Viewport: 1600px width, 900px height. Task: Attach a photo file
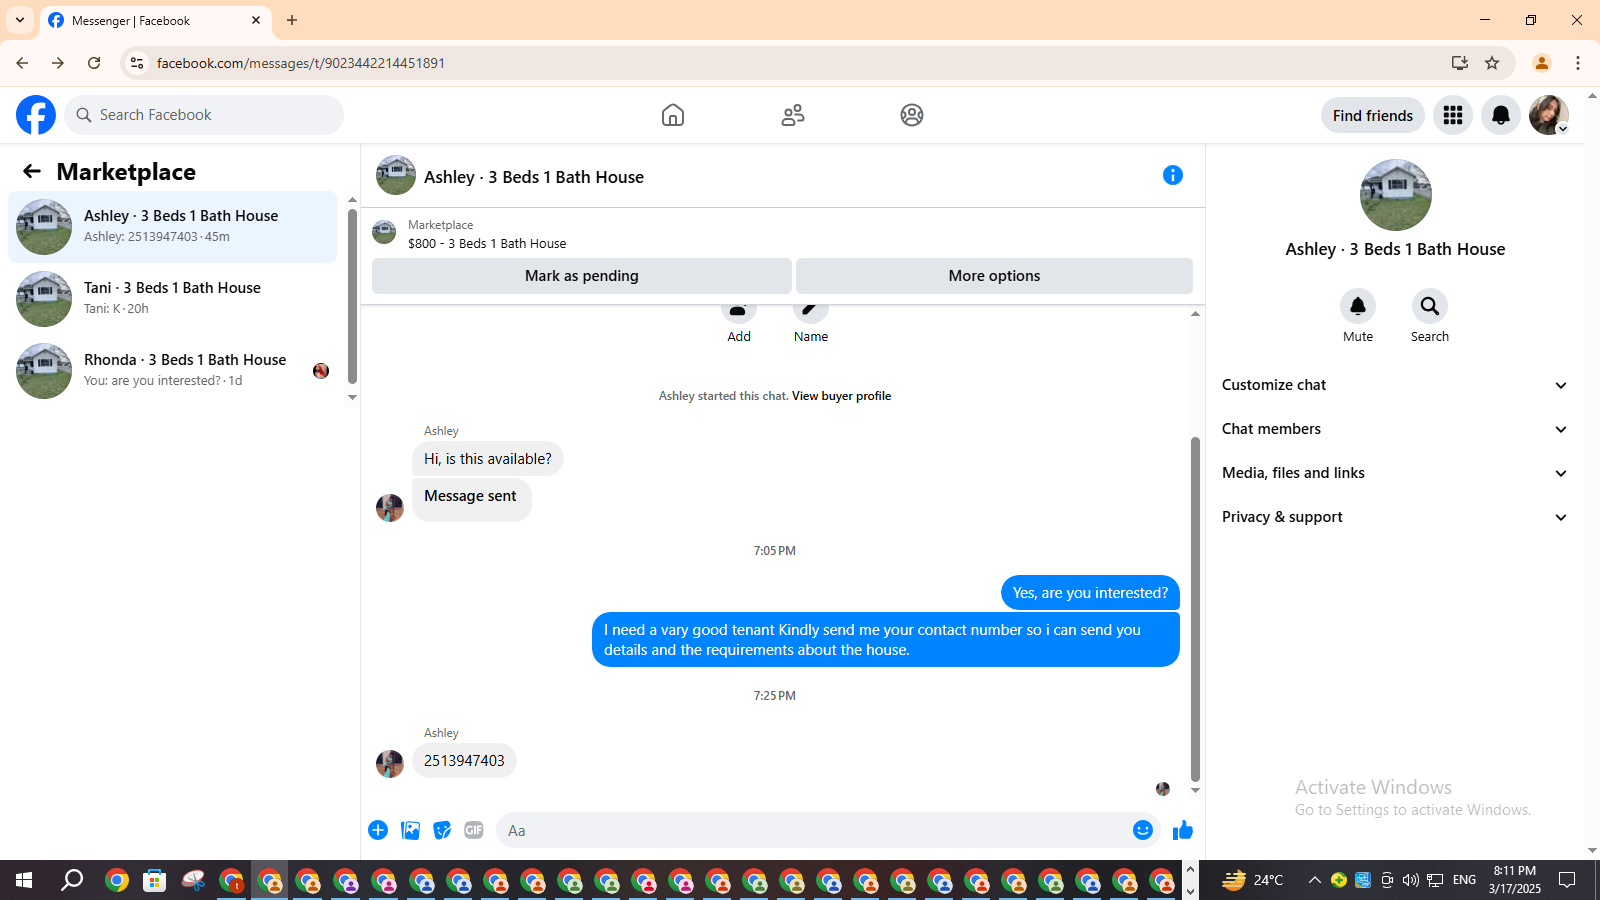tap(410, 830)
